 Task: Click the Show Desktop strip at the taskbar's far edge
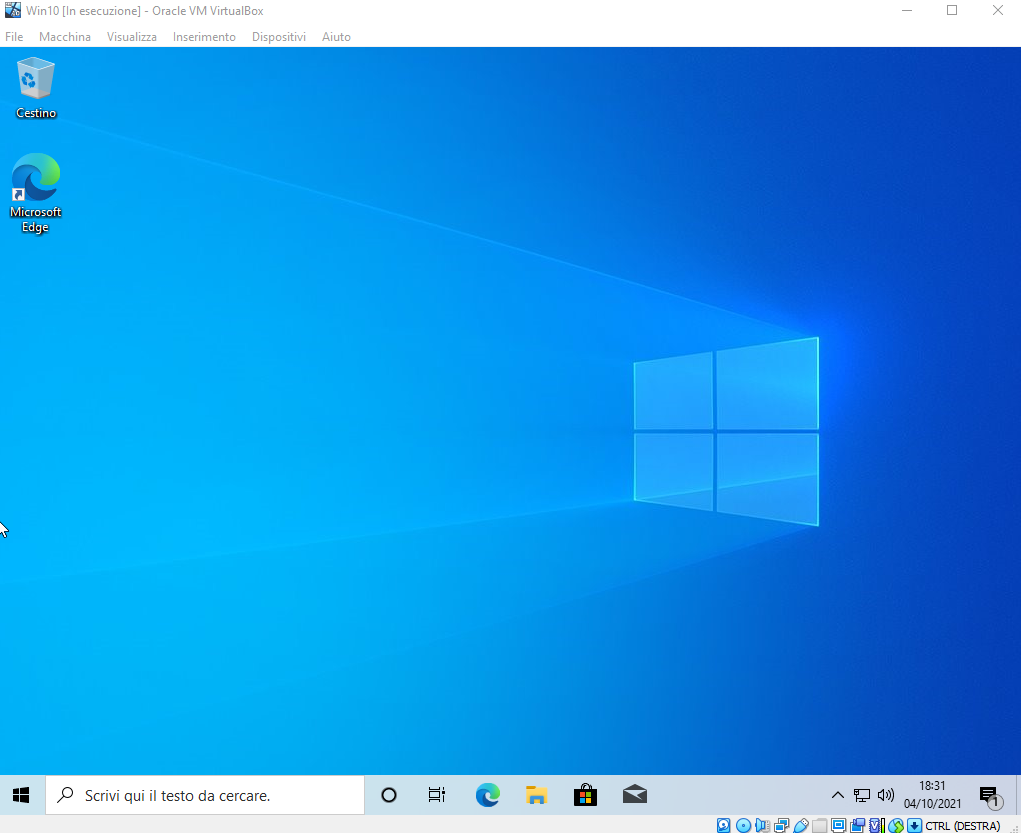(x=1018, y=795)
